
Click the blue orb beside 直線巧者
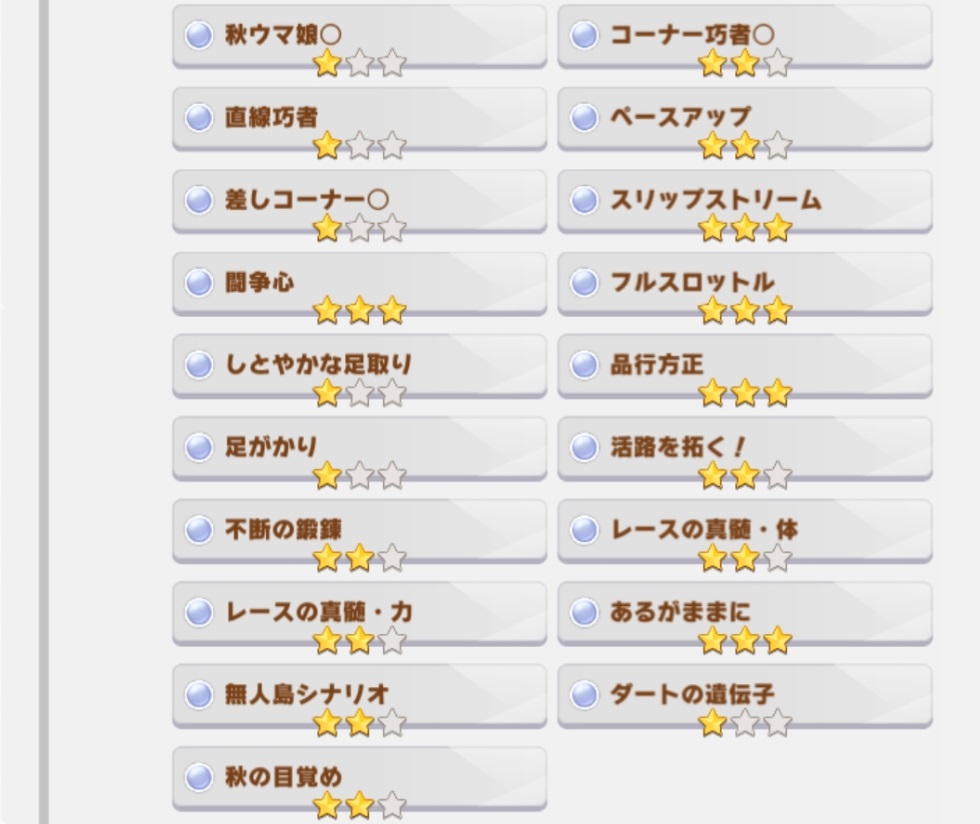click(x=199, y=118)
